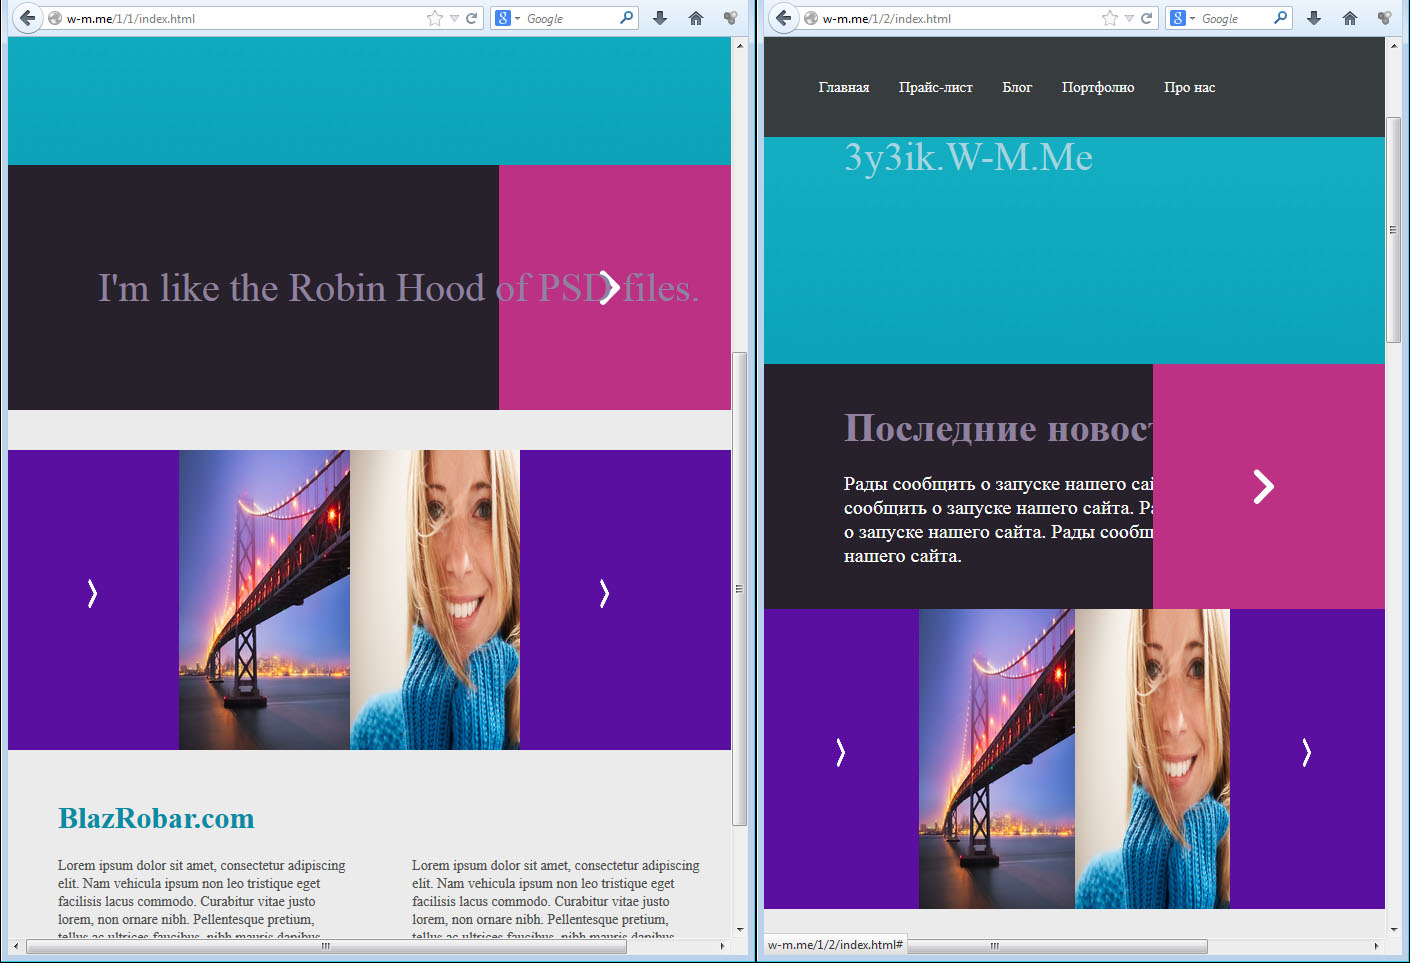
Task: Open the Портфолио menu item
Action: point(1097,88)
